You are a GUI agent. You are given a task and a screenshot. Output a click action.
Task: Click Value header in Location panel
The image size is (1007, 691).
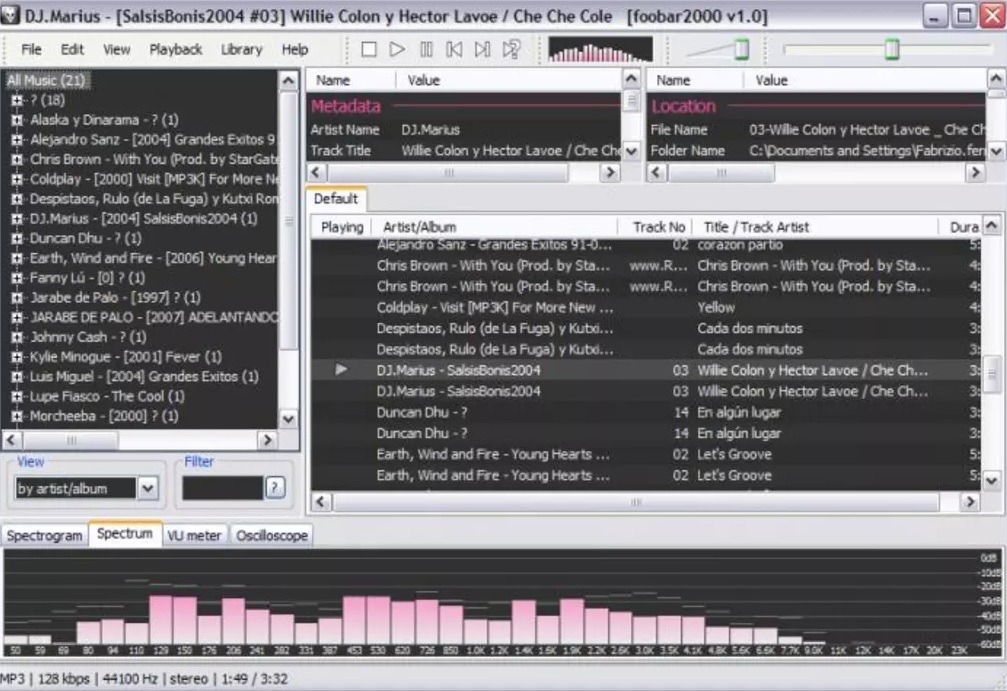[x=864, y=80]
